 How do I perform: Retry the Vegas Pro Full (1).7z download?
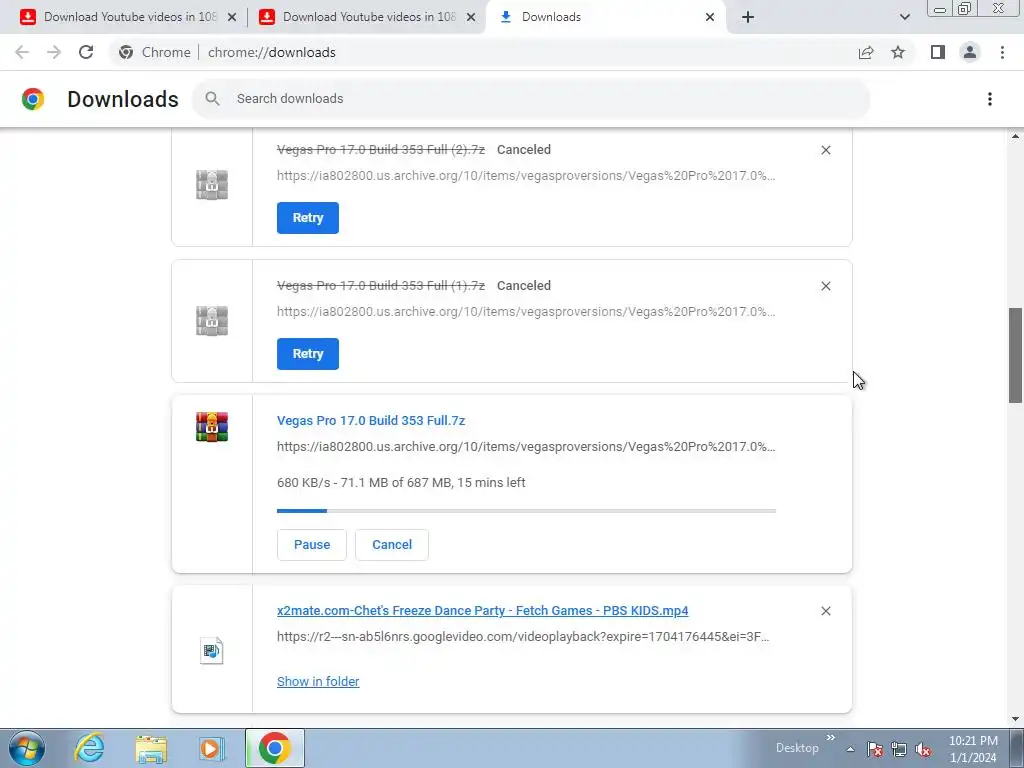[308, 354]
